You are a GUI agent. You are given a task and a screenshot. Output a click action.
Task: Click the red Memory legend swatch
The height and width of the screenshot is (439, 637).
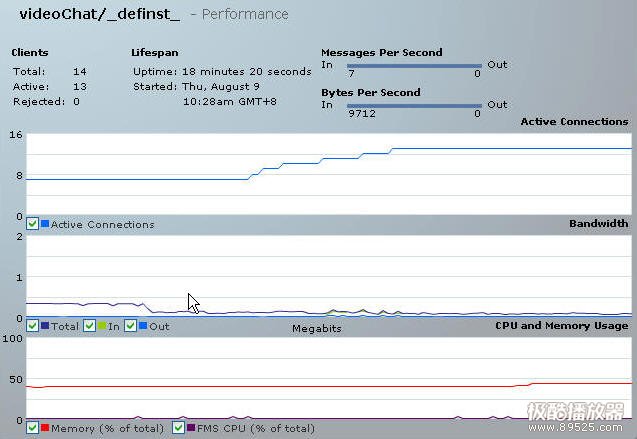coord(45,428)
